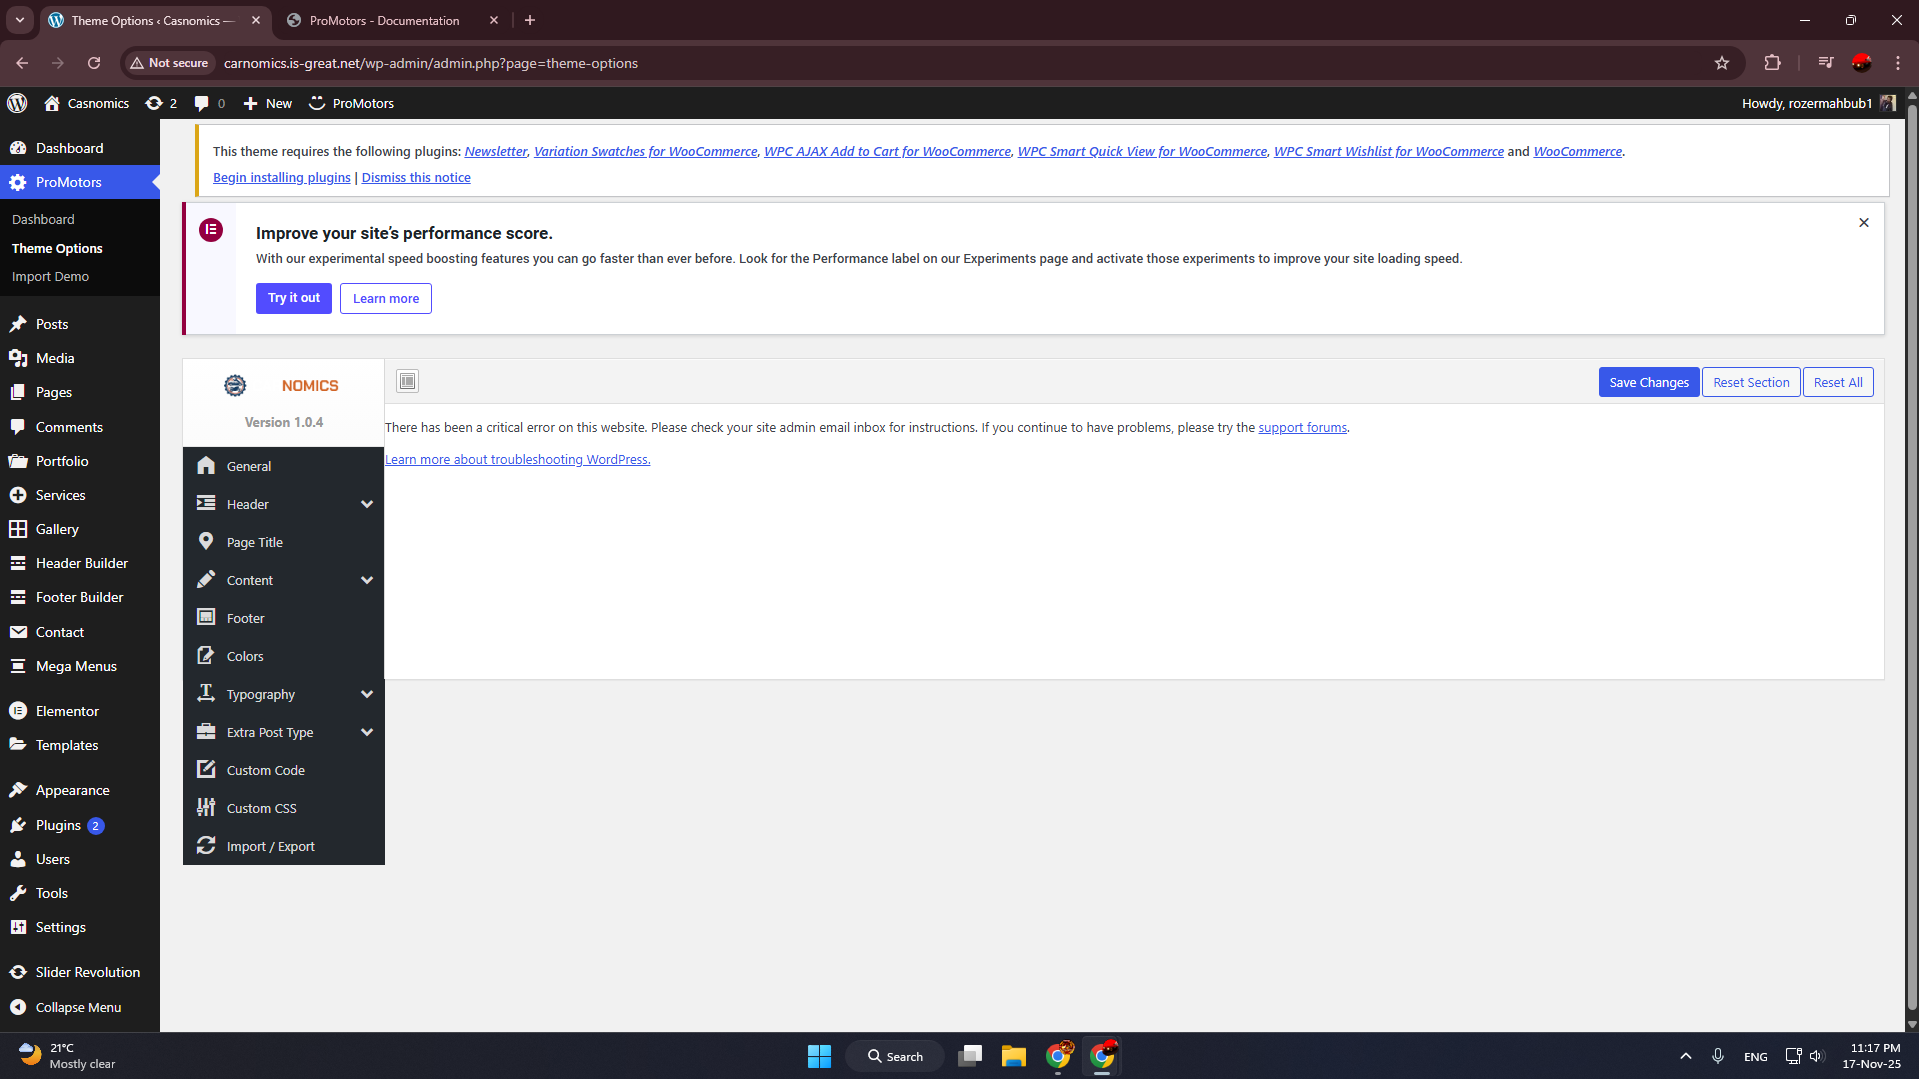
Task: Open Elementor from the admin sidebar
Action: (x=67, y=710)
